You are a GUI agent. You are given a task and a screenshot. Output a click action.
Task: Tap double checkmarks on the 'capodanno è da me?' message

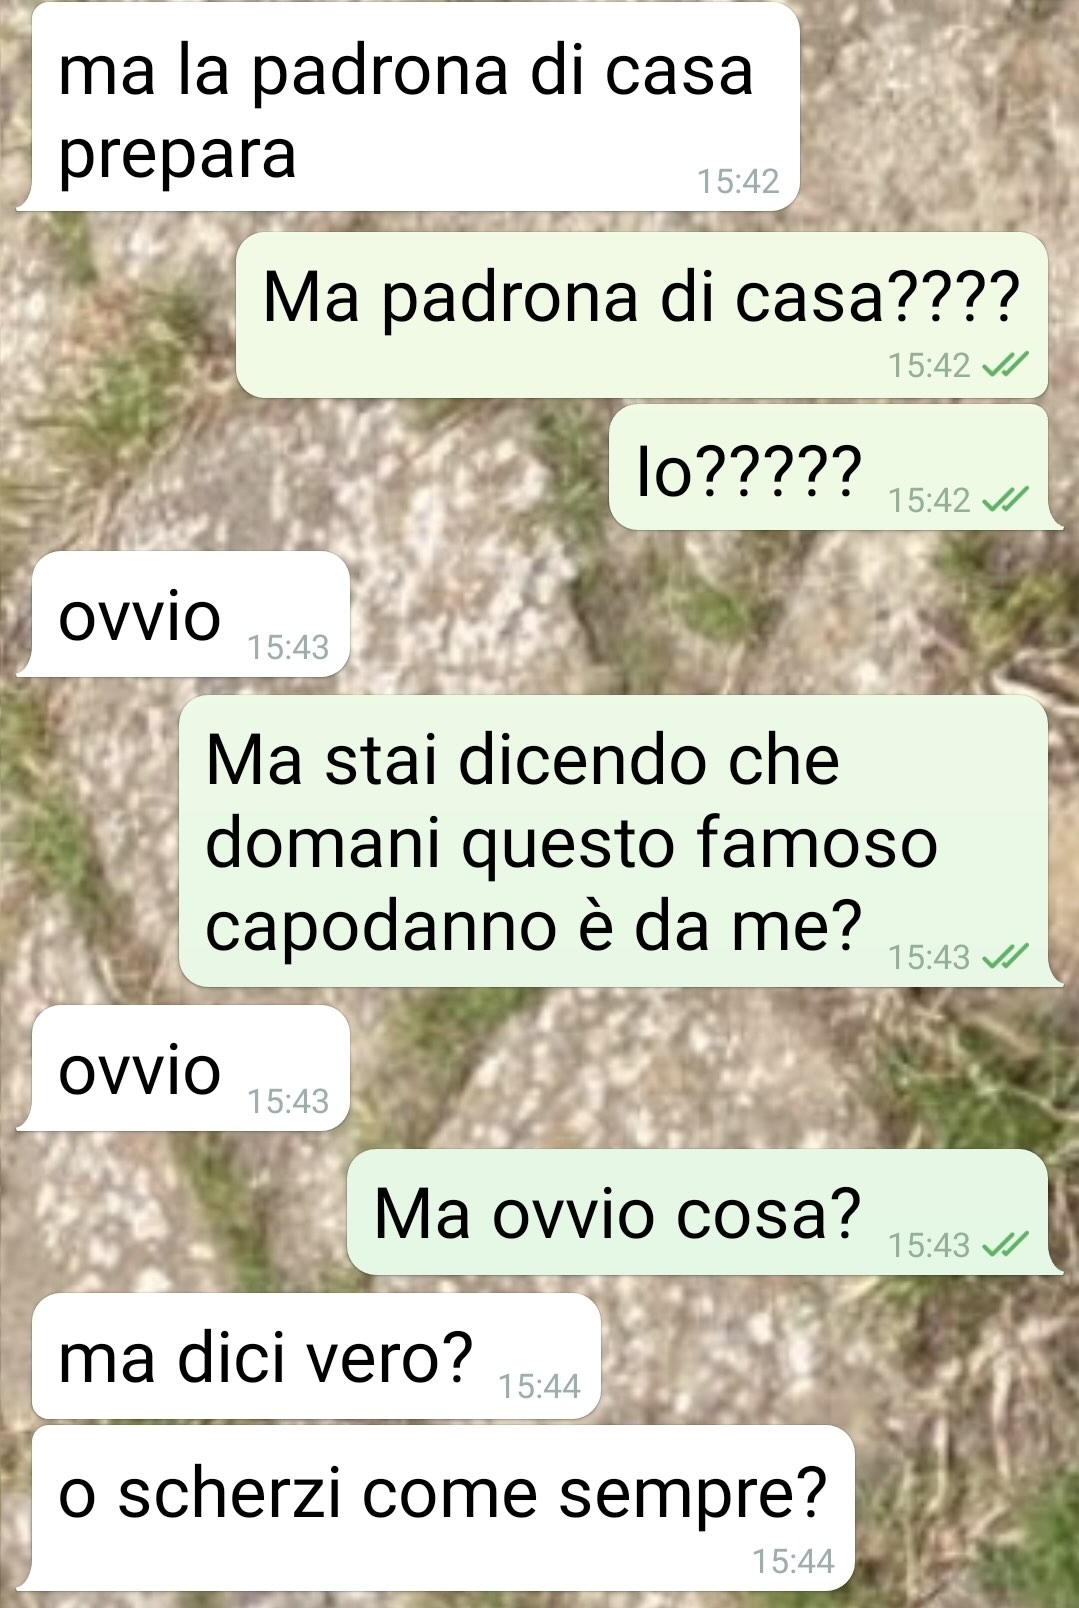pos(1005,958)
